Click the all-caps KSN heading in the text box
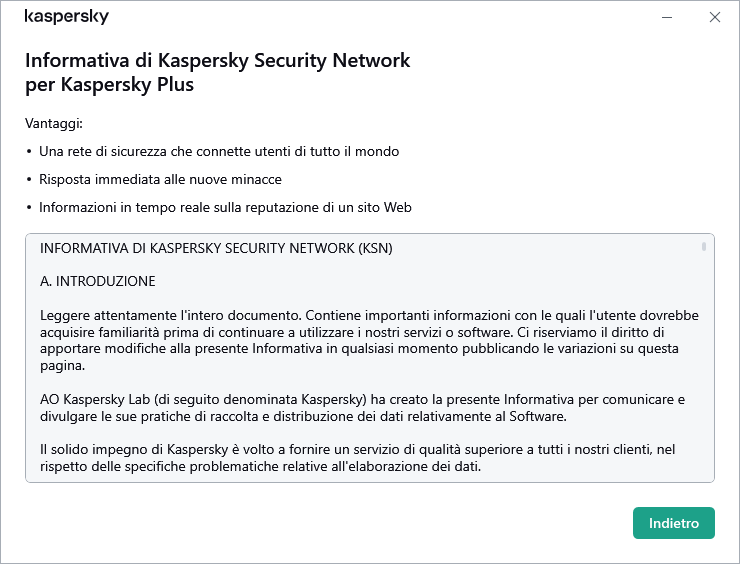Image resolution: width=740 pixels, height=564 pixels. click(x=216, y=248)
